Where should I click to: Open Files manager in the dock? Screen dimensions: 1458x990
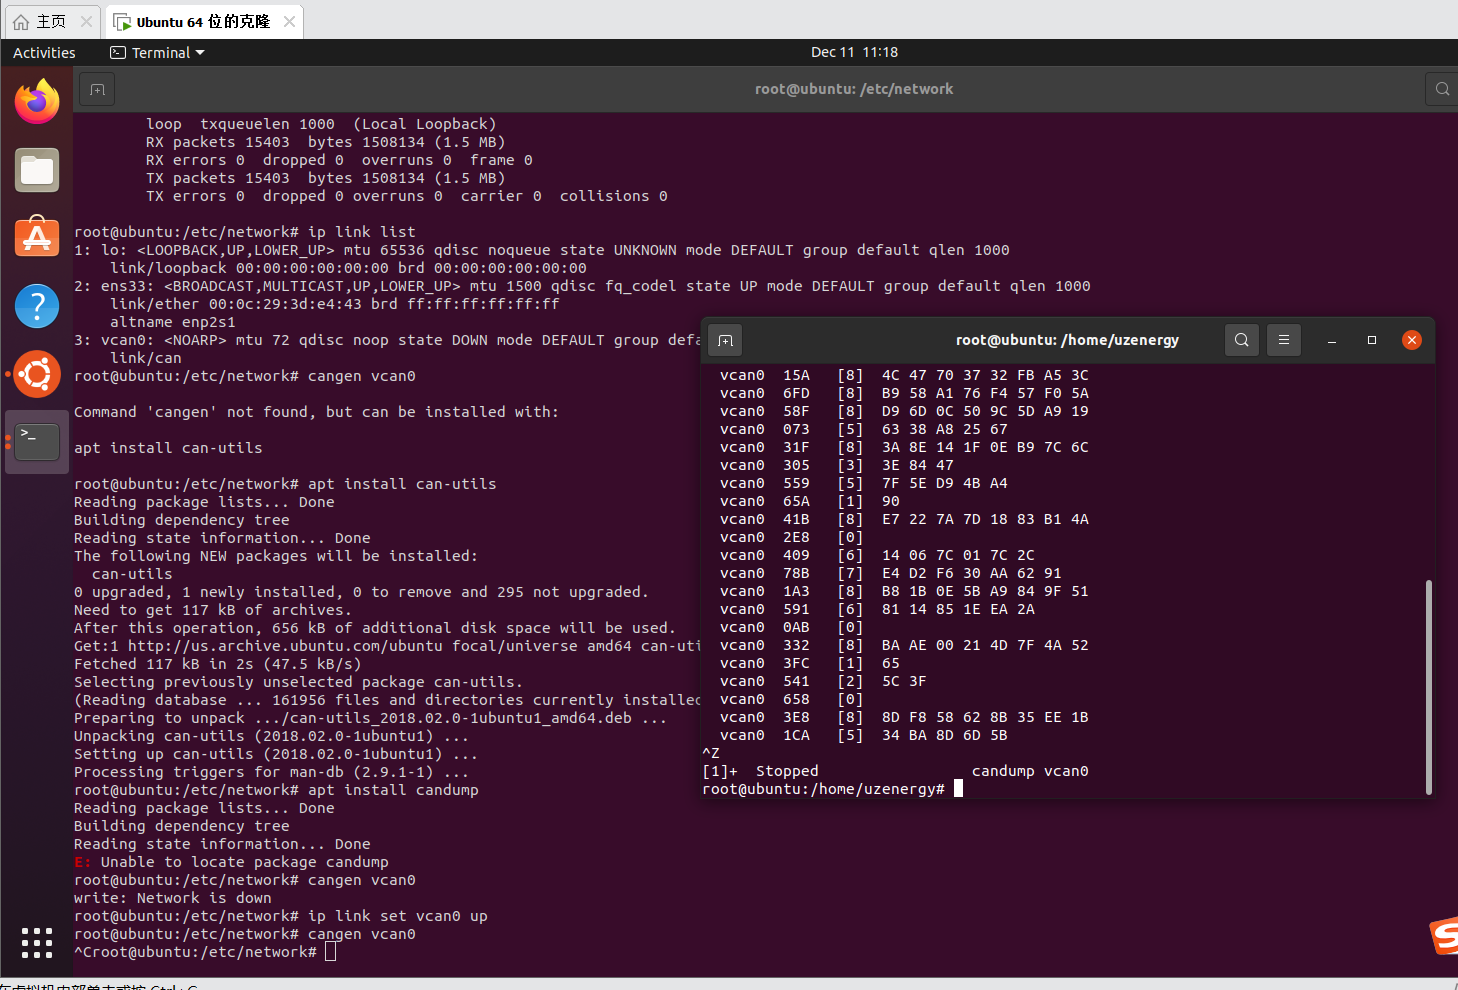[37, 170]
